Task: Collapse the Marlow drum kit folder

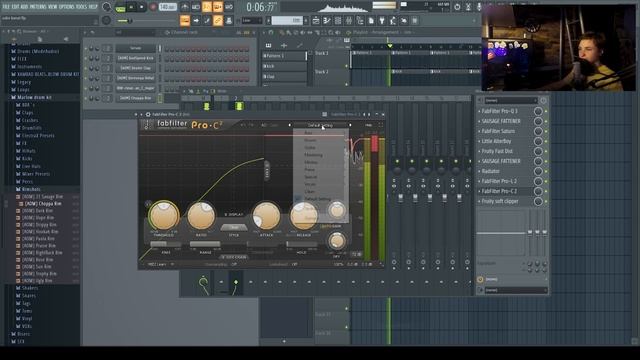Action: (34, 98)
